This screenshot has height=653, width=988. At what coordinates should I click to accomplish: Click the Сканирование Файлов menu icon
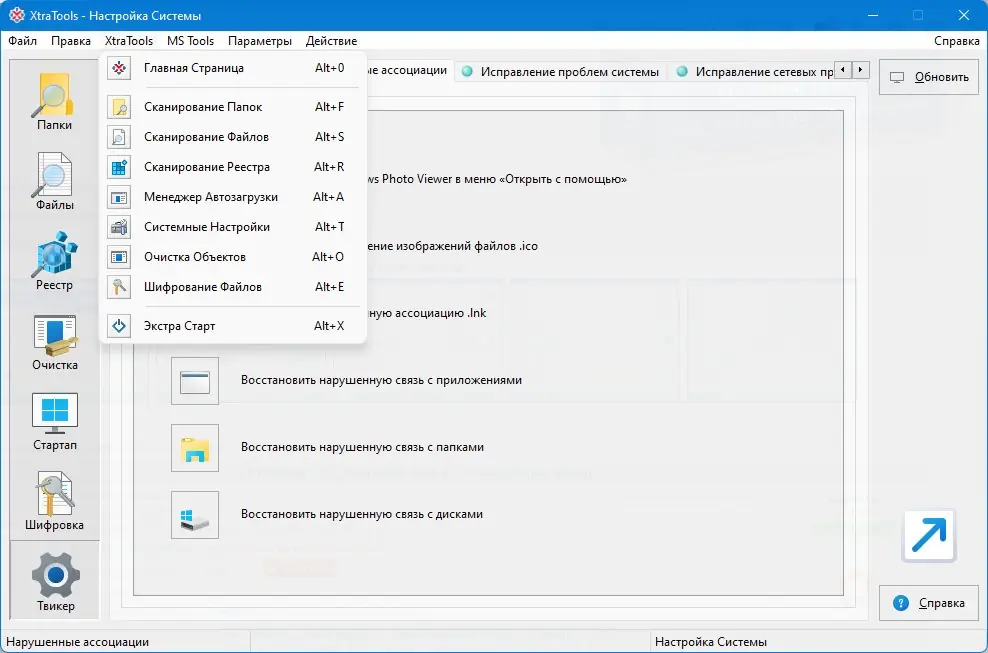[x=119, y=137]
